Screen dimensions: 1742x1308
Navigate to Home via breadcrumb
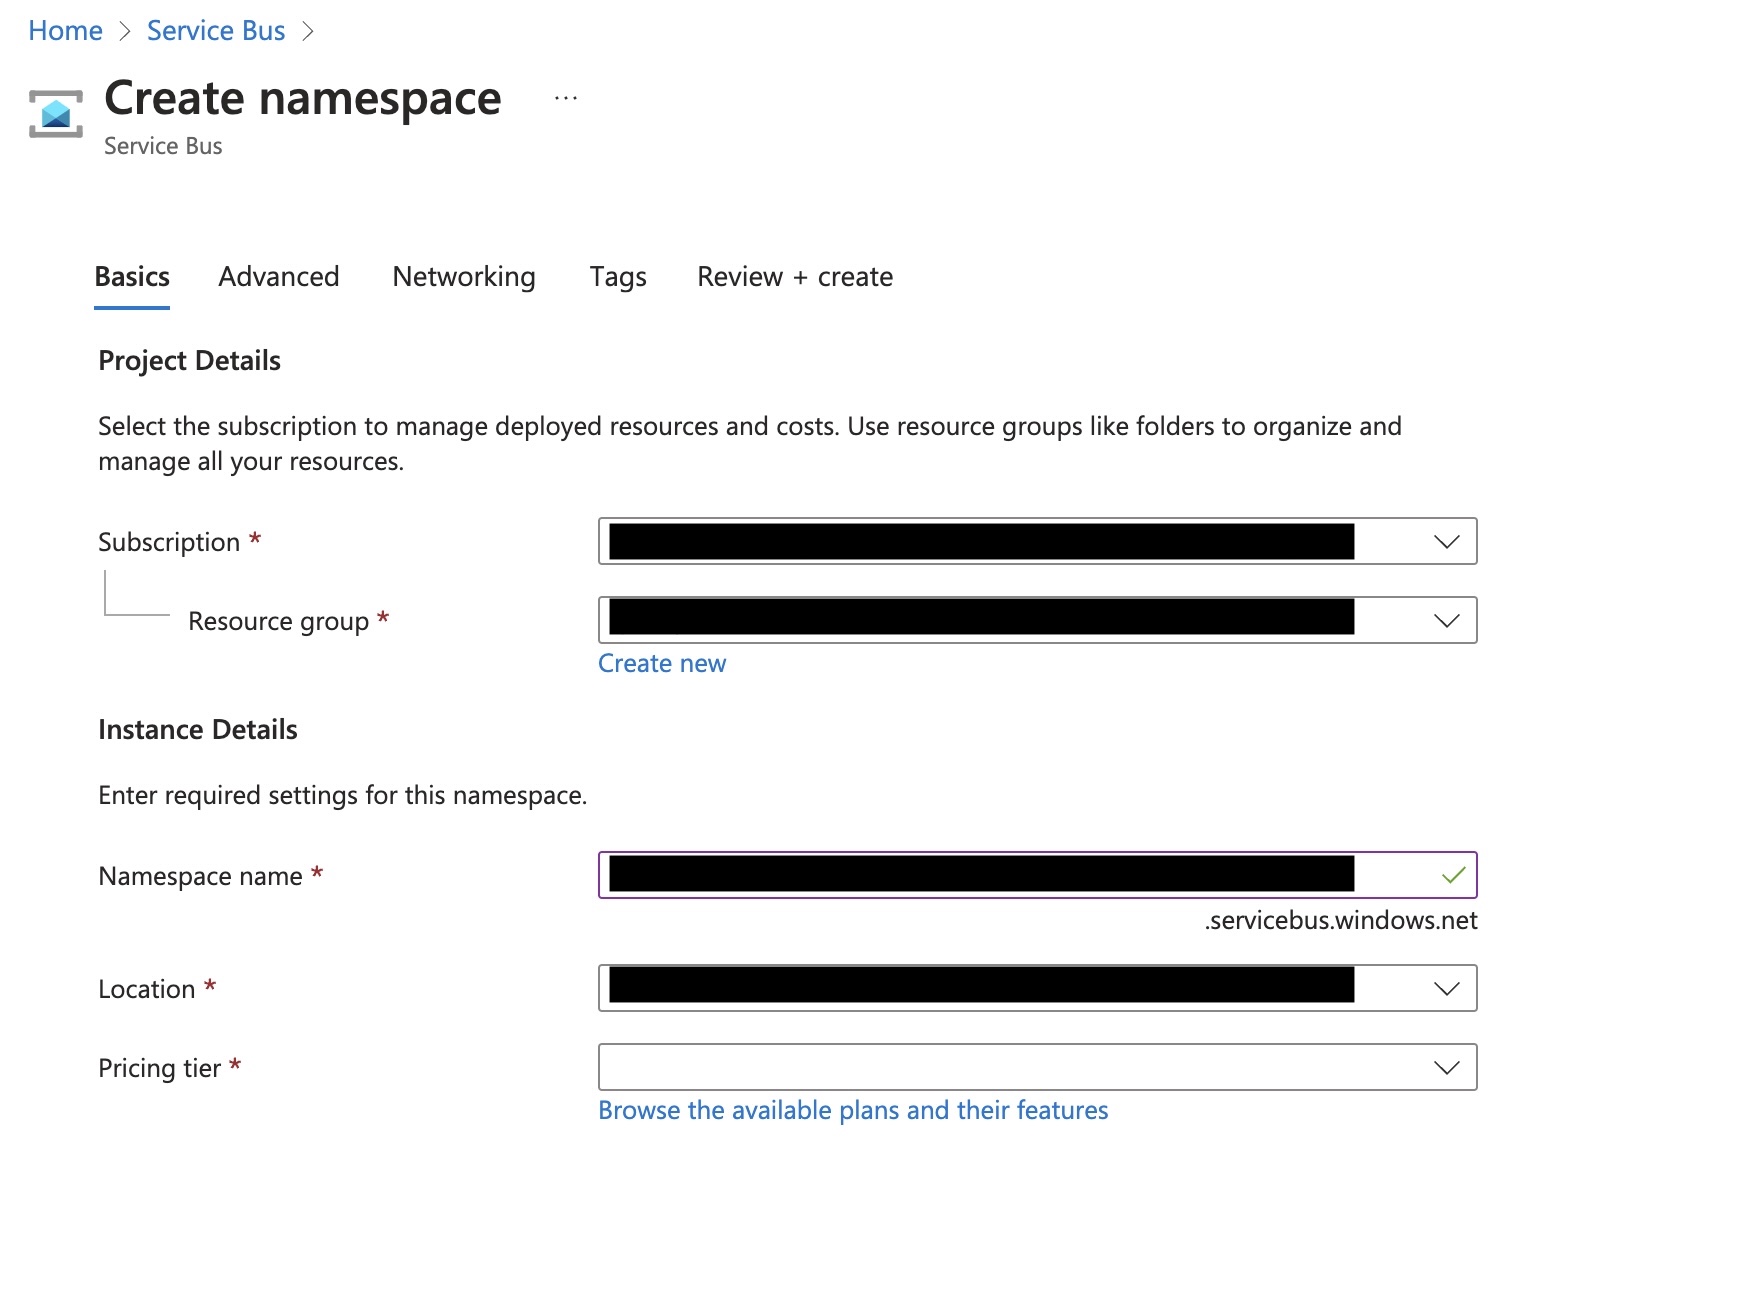65,30
